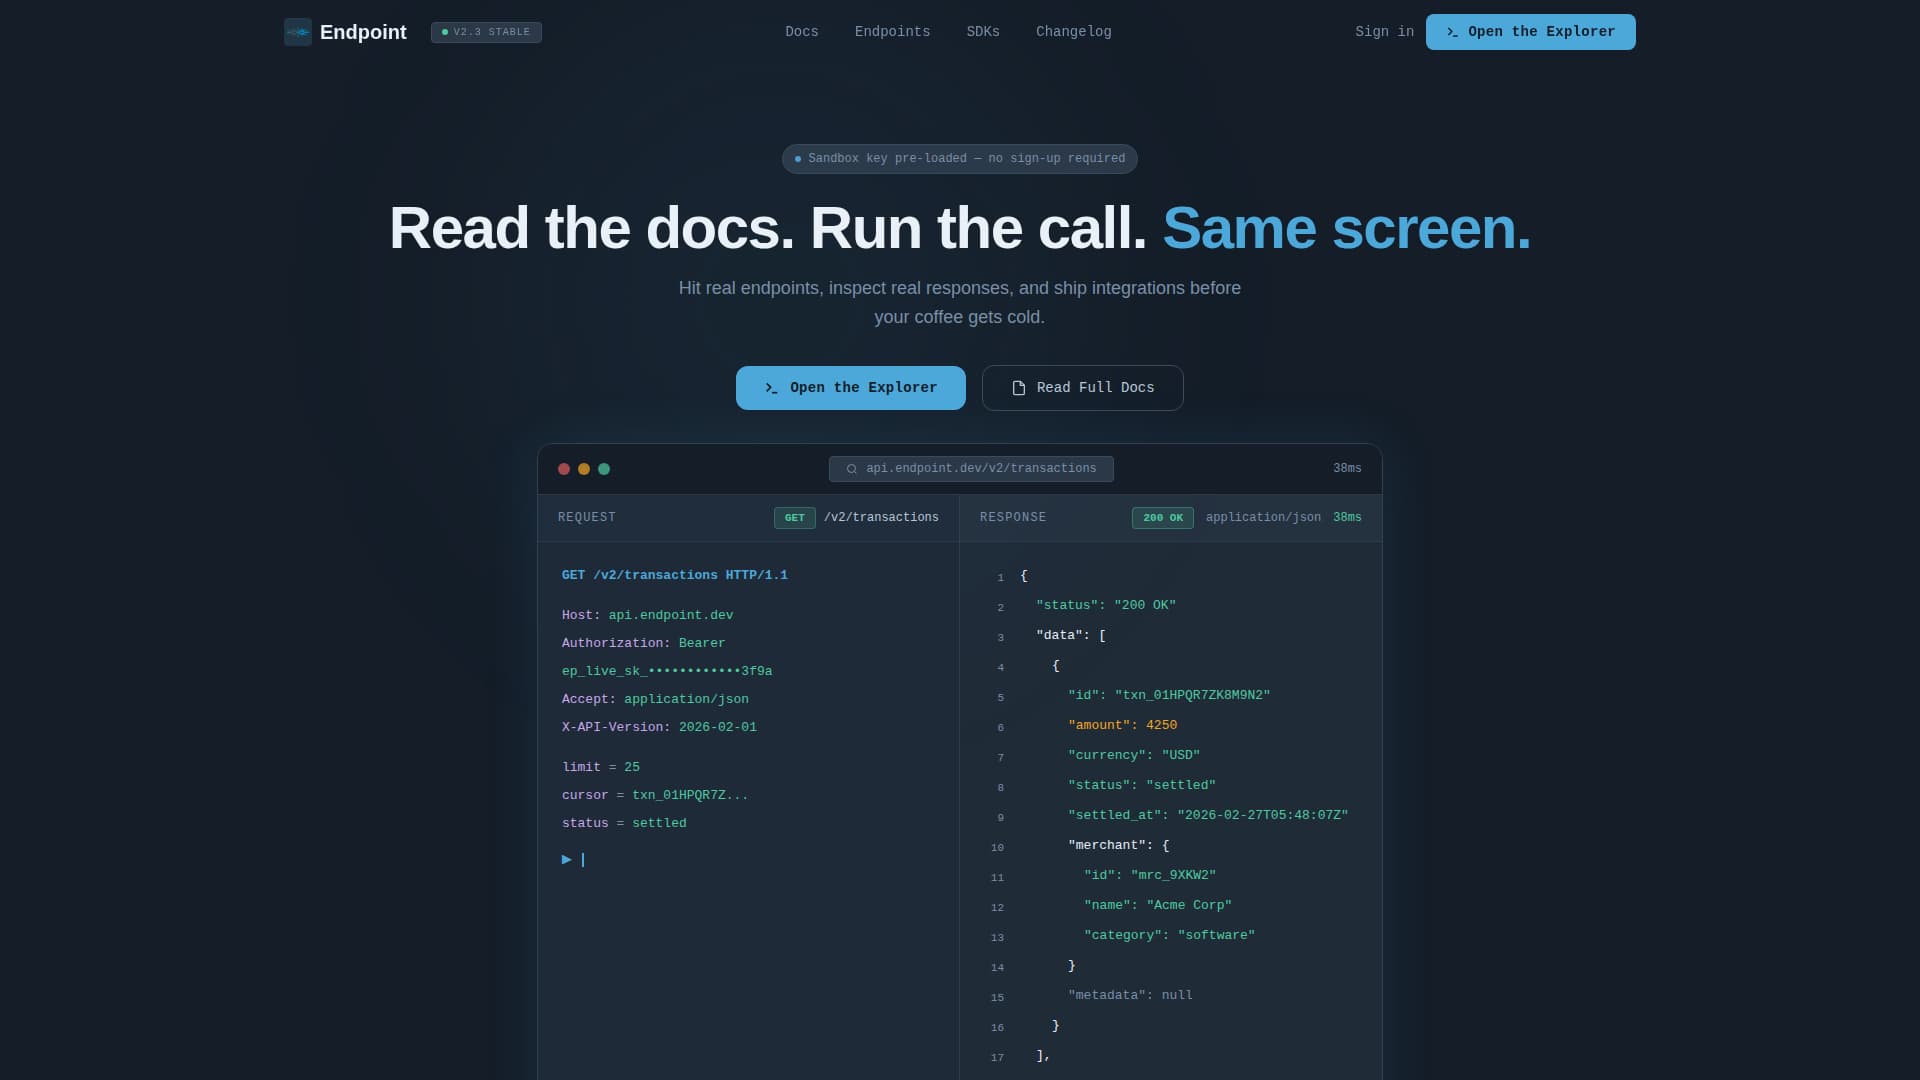
Task: Click the "data": [ response line
Action: [x=1071, y=636]
